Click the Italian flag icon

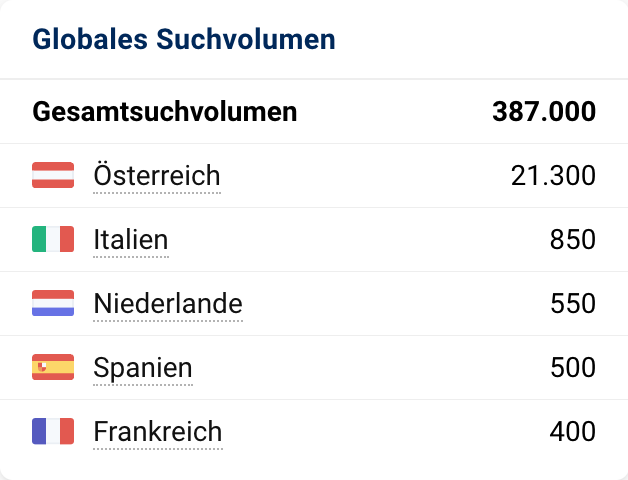[53, 240]
